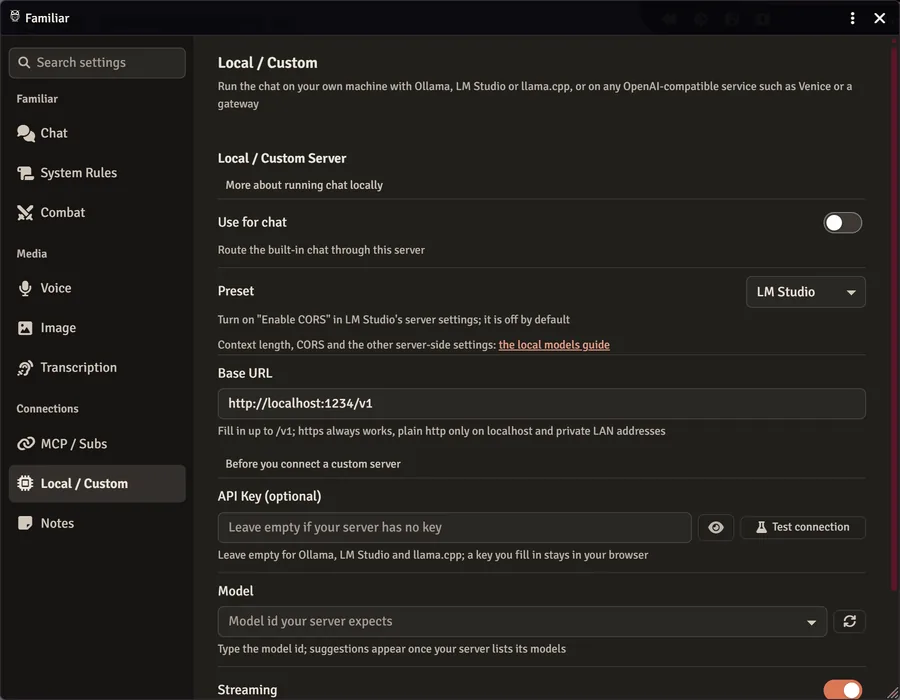Screen dimensions: 900x700
Task: Click the picture icon beside Image
Action: 25,328
